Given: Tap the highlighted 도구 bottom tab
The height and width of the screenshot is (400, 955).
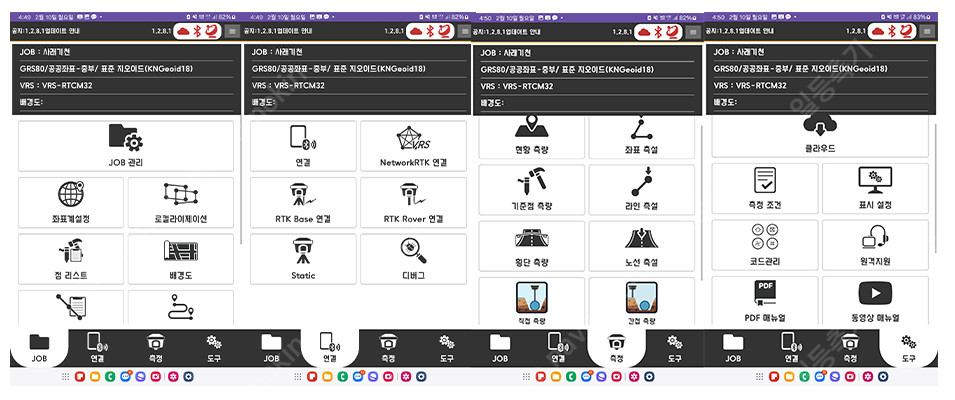Looking at the screenshot, I should pyautogui.click(x=908, y=346).
